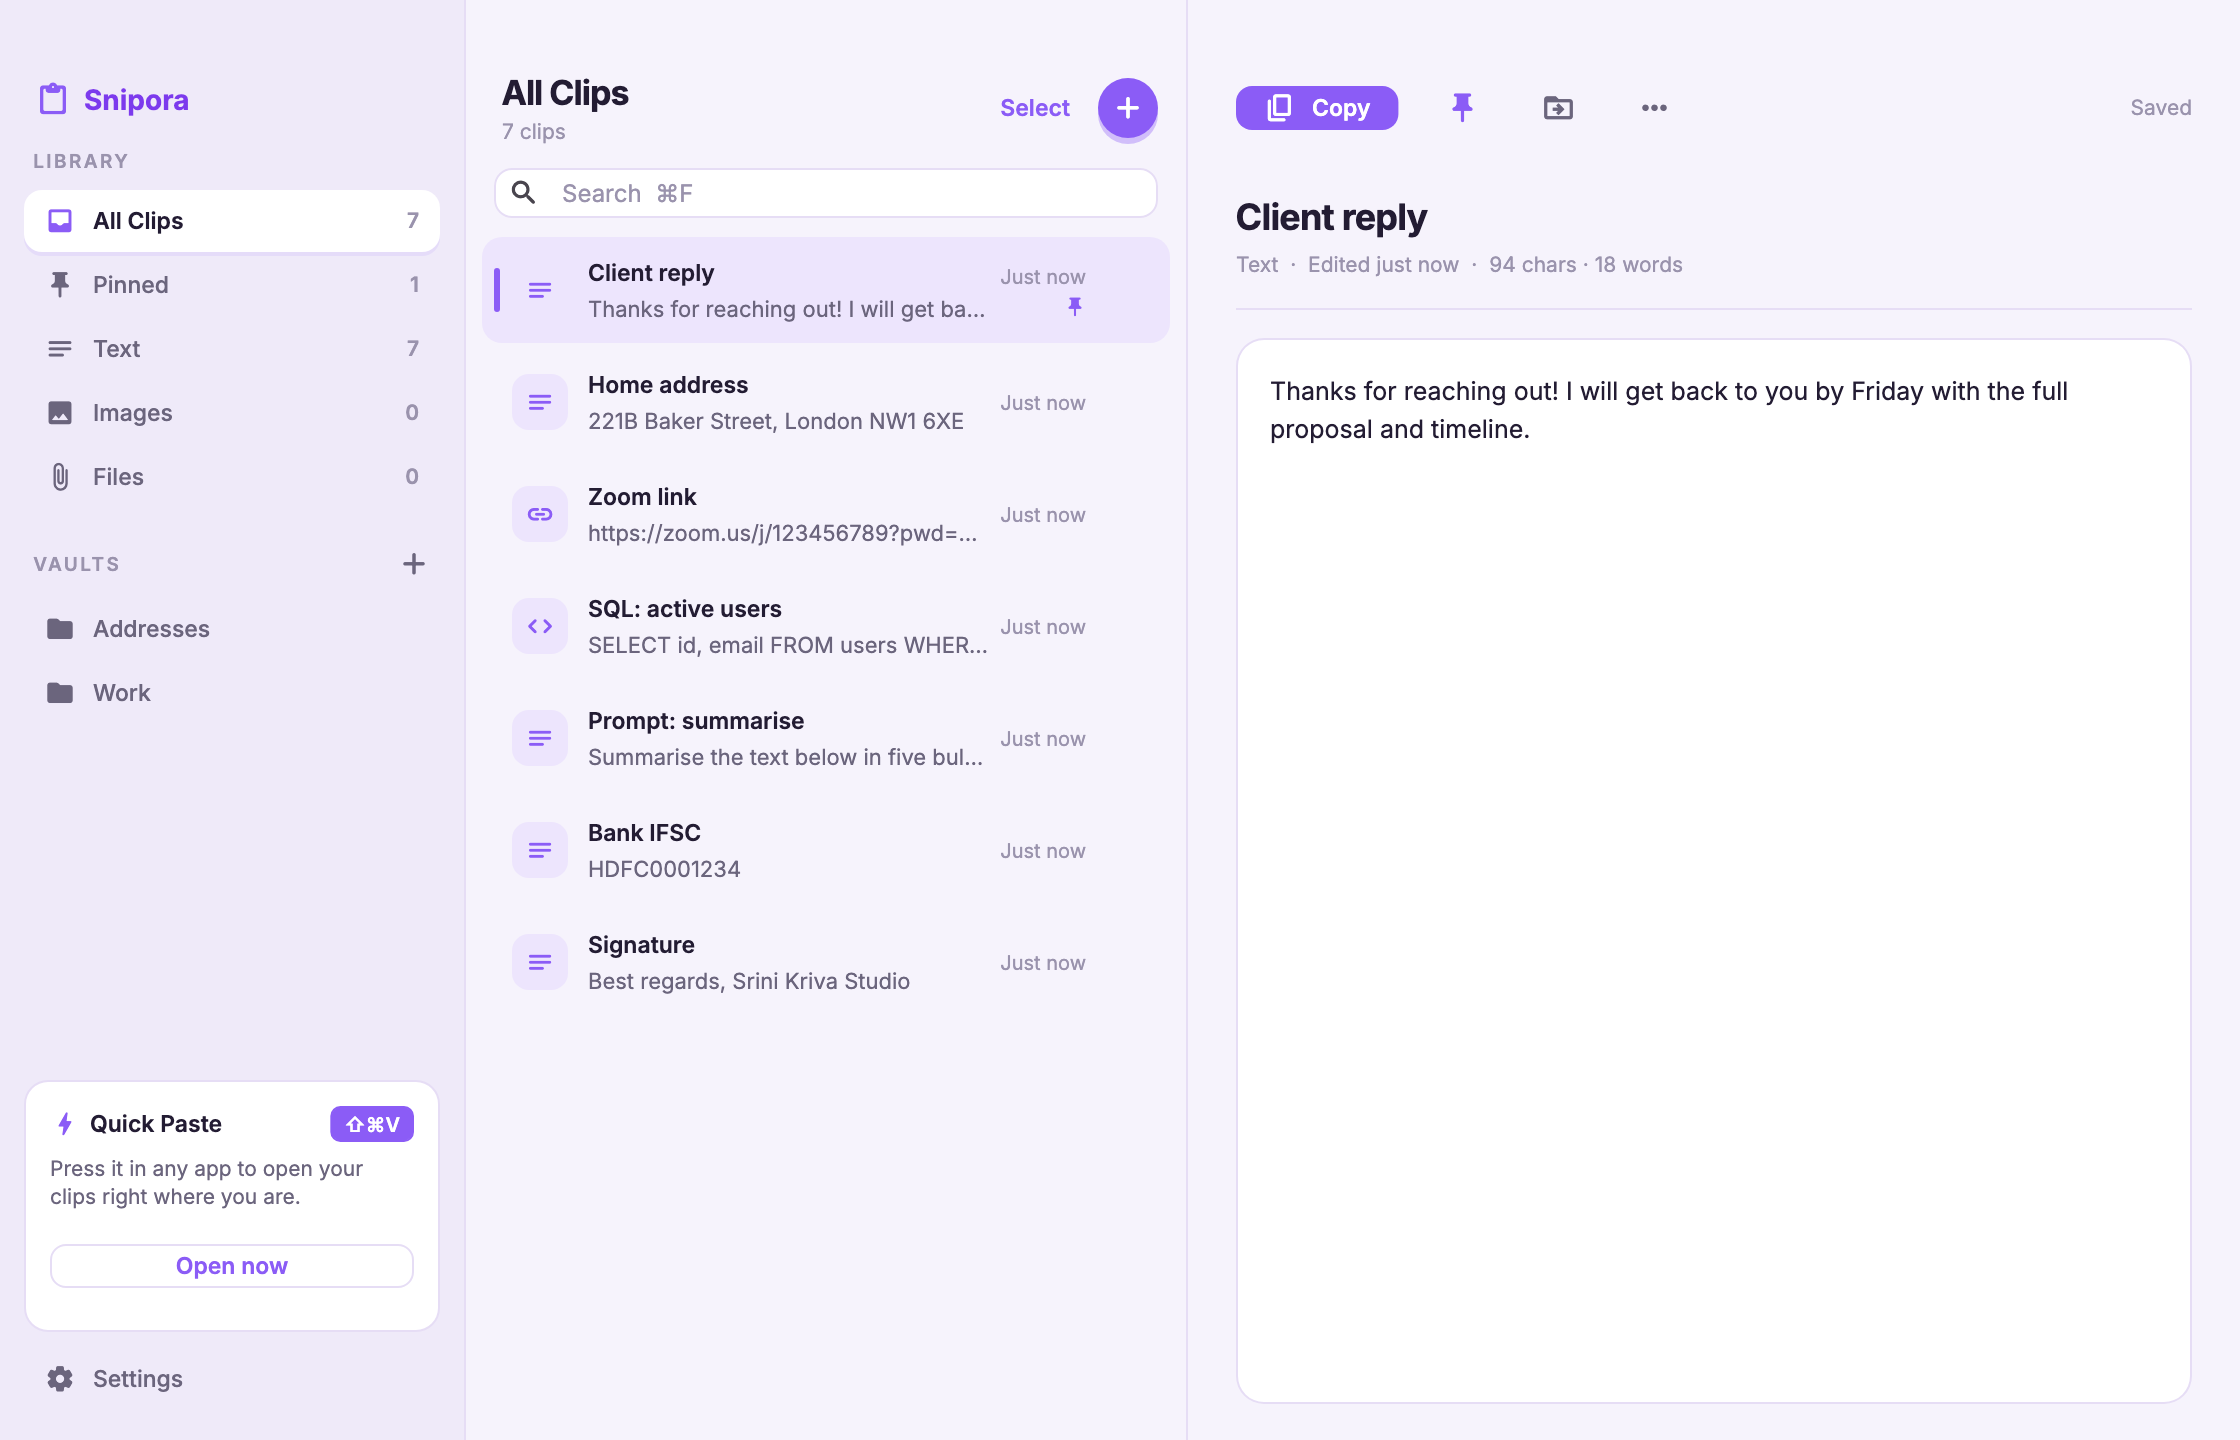Open the All Clips library section
The image size is (2240, 1440).
coord(232,221)
